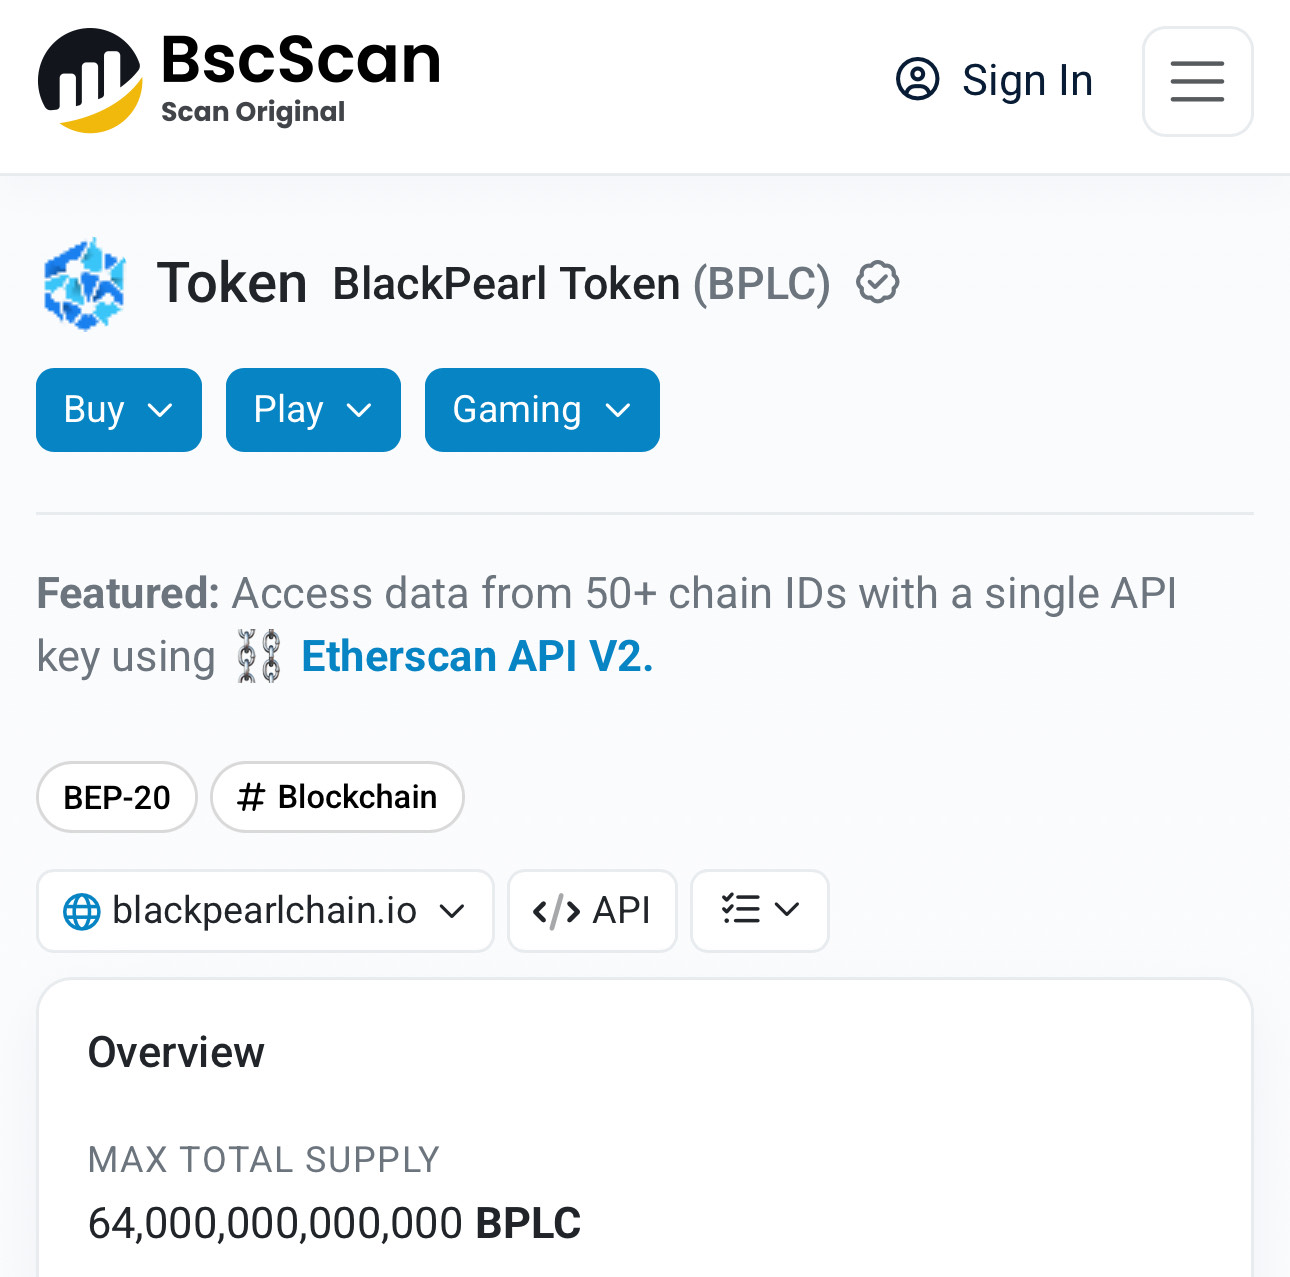Open the Etherscan API V2 link
Viewport: 1290px width, 1277px height.
coord(477,657)
